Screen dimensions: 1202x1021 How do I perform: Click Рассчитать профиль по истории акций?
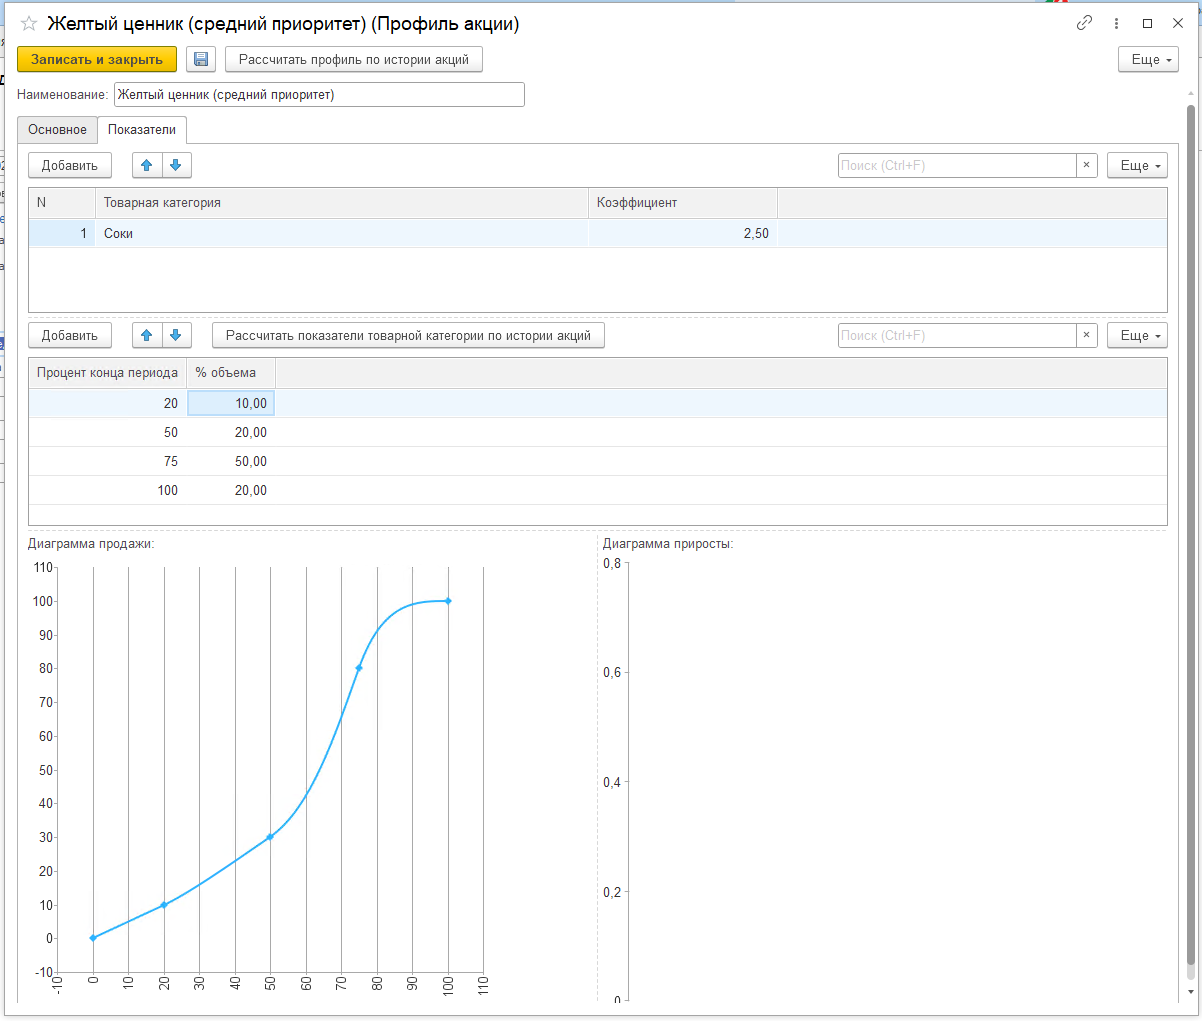[354, 60]
